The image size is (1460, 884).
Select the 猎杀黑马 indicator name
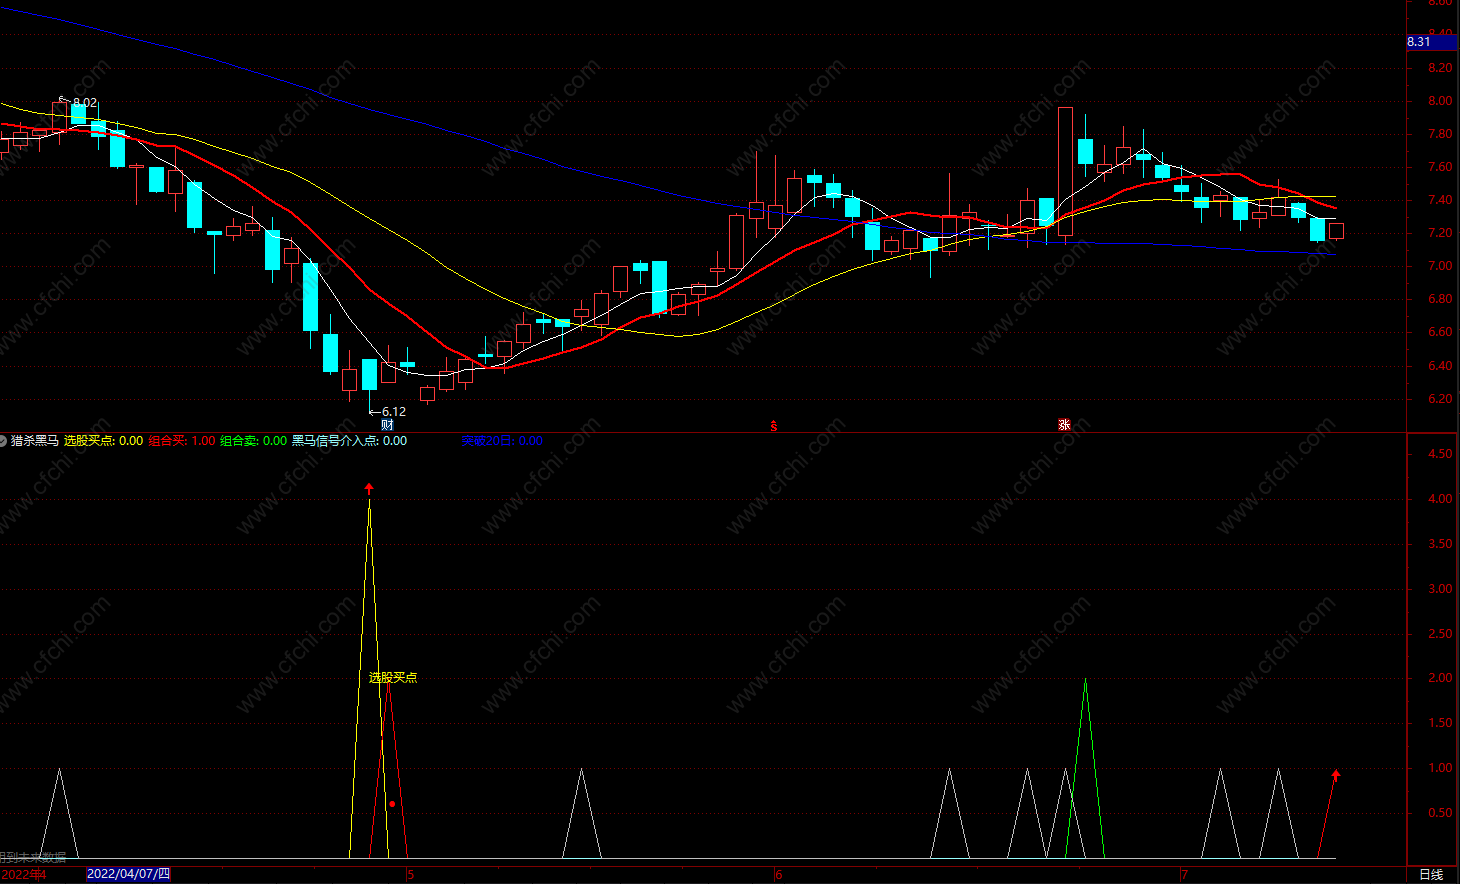point(35,441)
